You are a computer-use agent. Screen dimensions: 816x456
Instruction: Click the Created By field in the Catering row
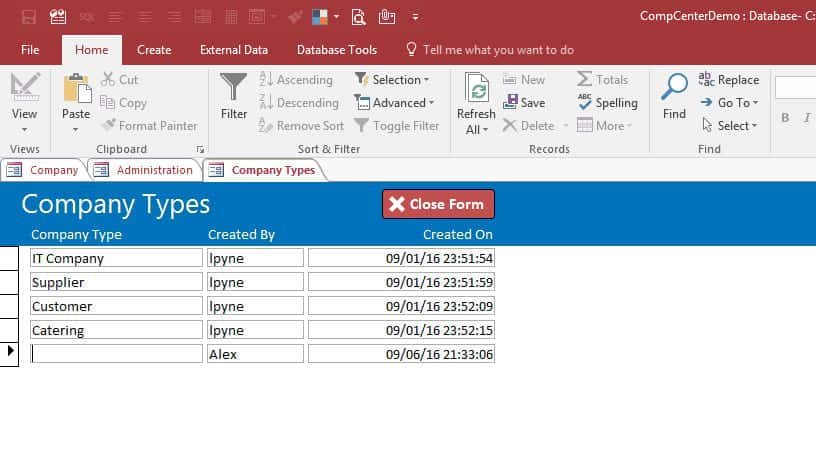click(255, 330)
